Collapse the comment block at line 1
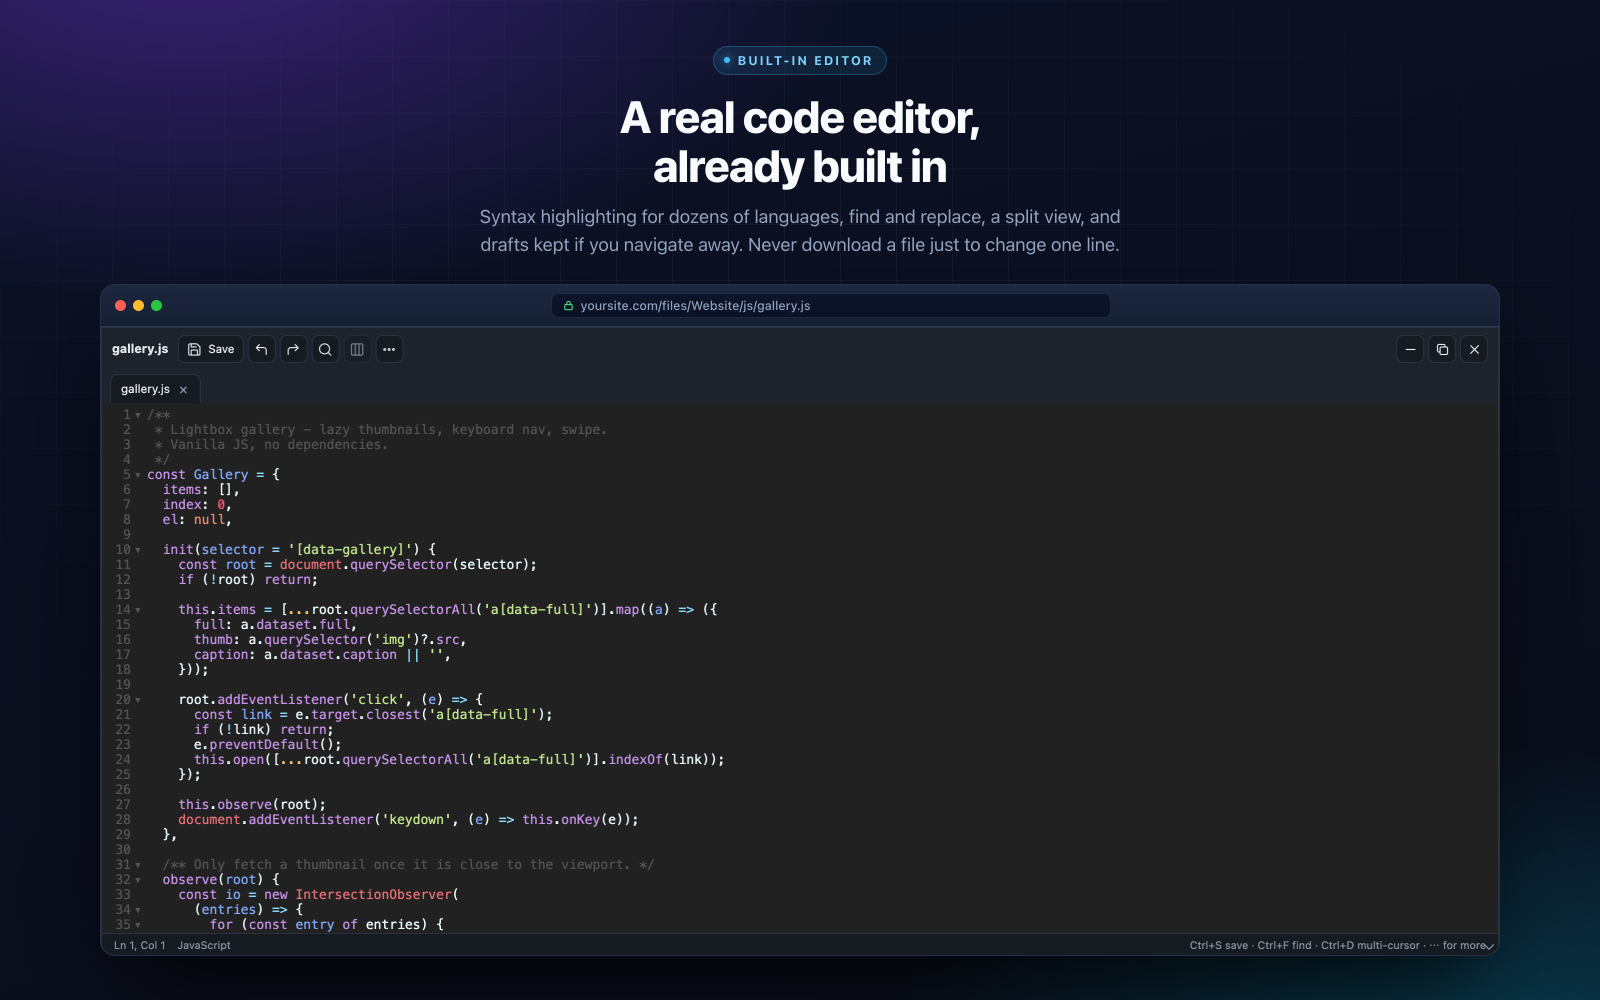 pos(138,415)
